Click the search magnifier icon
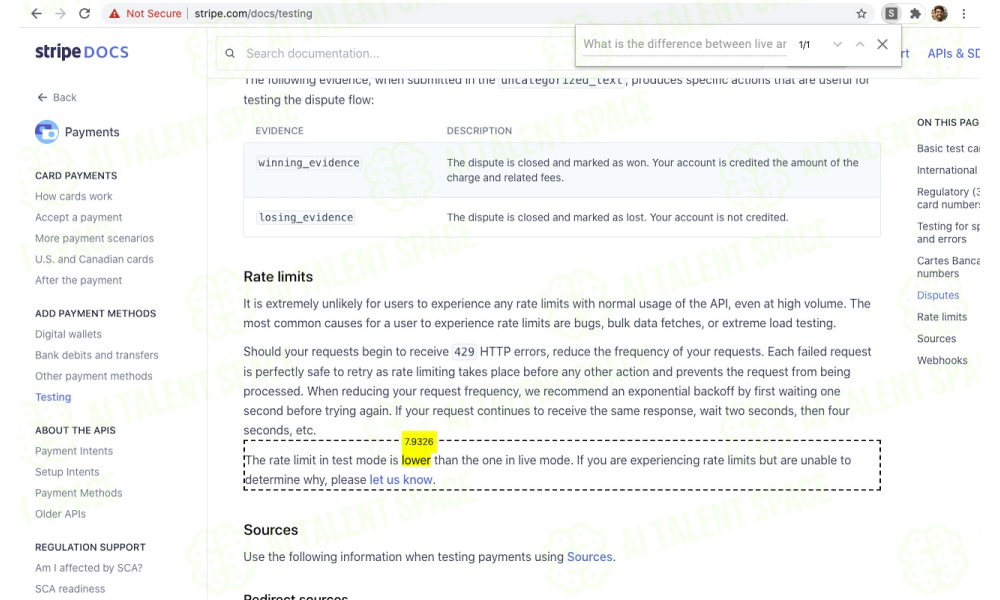 click(x=230, y=54)
